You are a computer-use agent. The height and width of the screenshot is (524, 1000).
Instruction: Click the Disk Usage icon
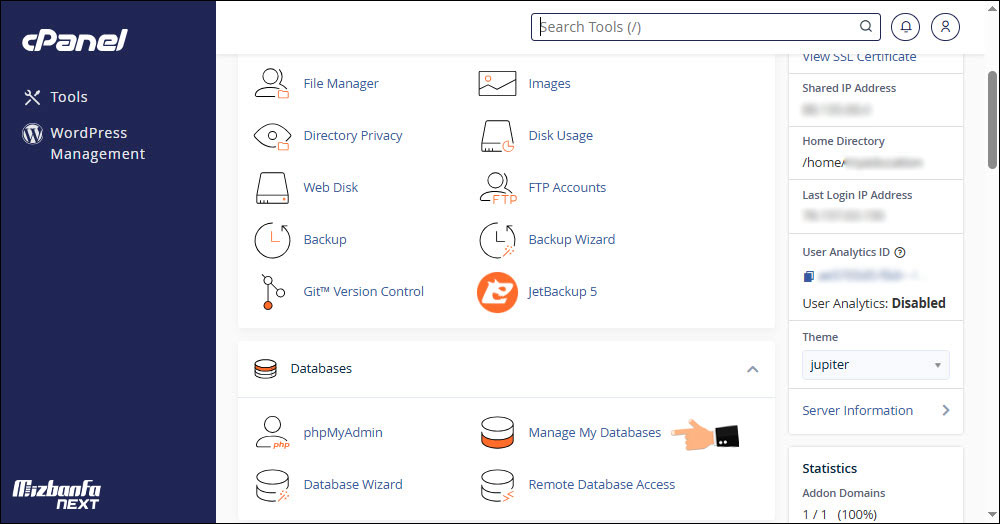click(497, 136)
